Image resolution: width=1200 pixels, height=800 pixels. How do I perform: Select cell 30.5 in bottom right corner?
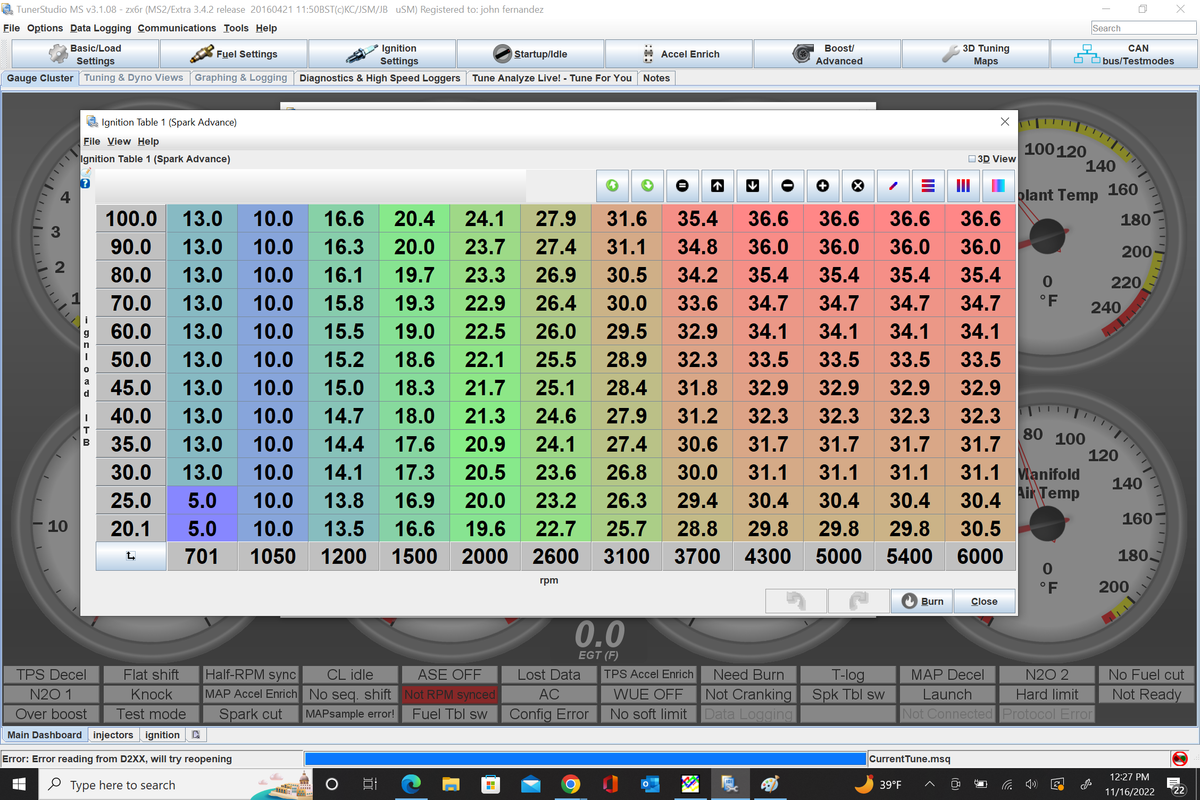click(980, 528)
